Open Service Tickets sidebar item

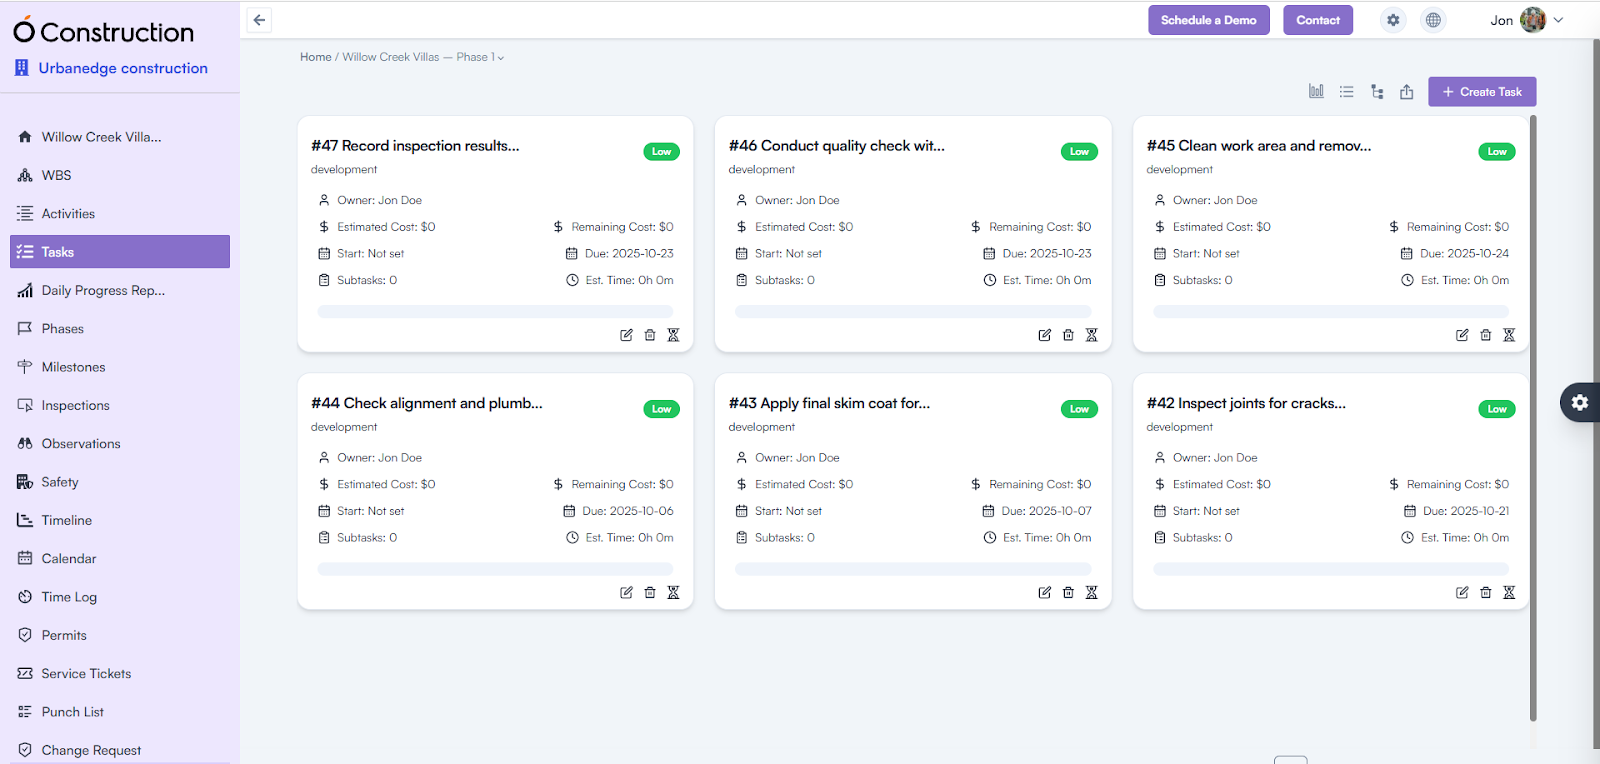pyautogui.click(x=120, y=674)
